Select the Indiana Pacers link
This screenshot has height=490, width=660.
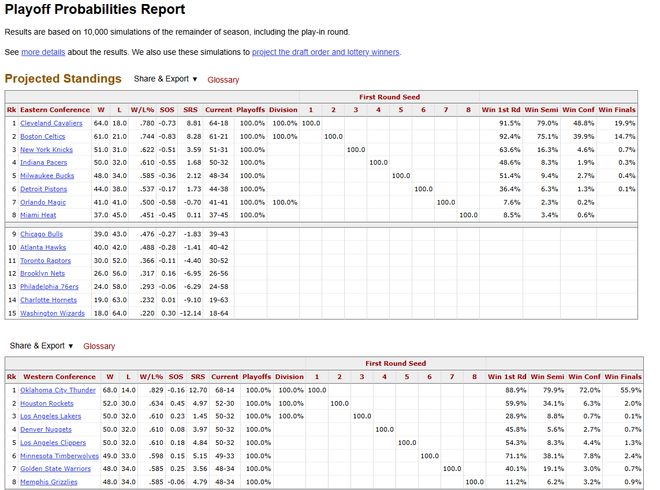point(43,162)
